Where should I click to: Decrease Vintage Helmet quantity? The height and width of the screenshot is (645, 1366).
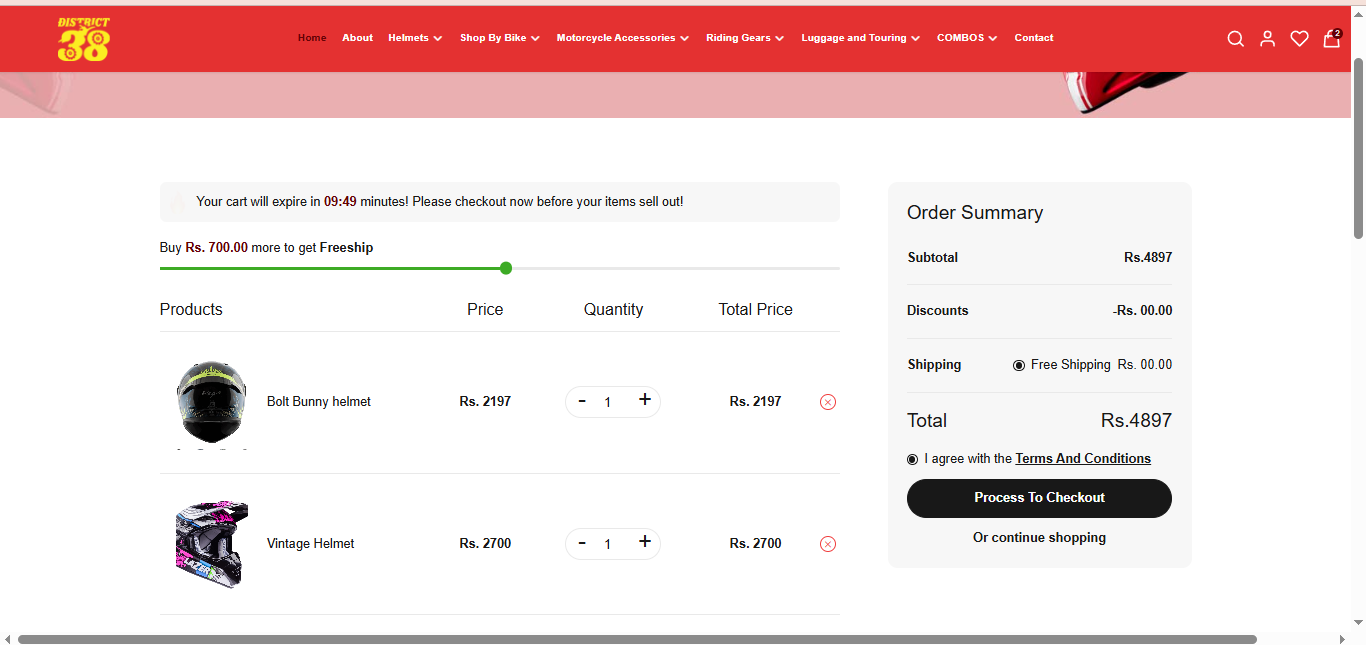click(582, 543)
